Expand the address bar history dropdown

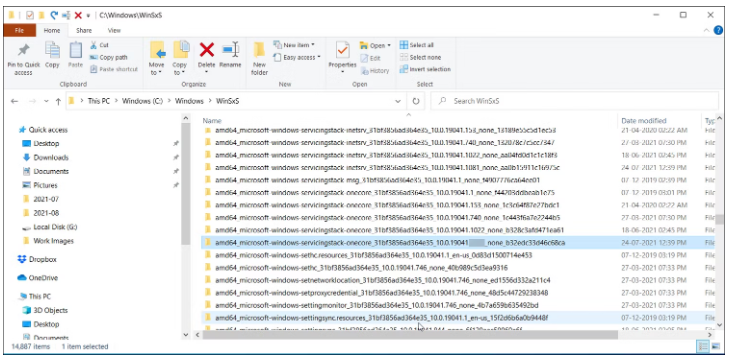point(398,101)
